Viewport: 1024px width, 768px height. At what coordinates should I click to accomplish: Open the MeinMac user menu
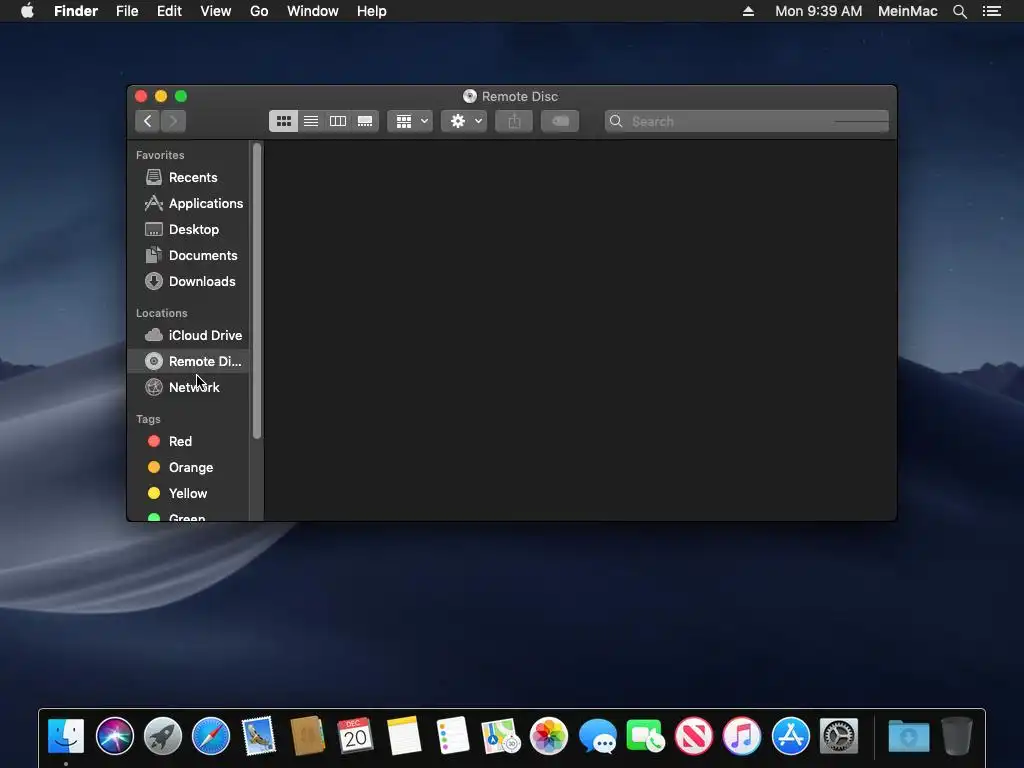tap(908, 11)
